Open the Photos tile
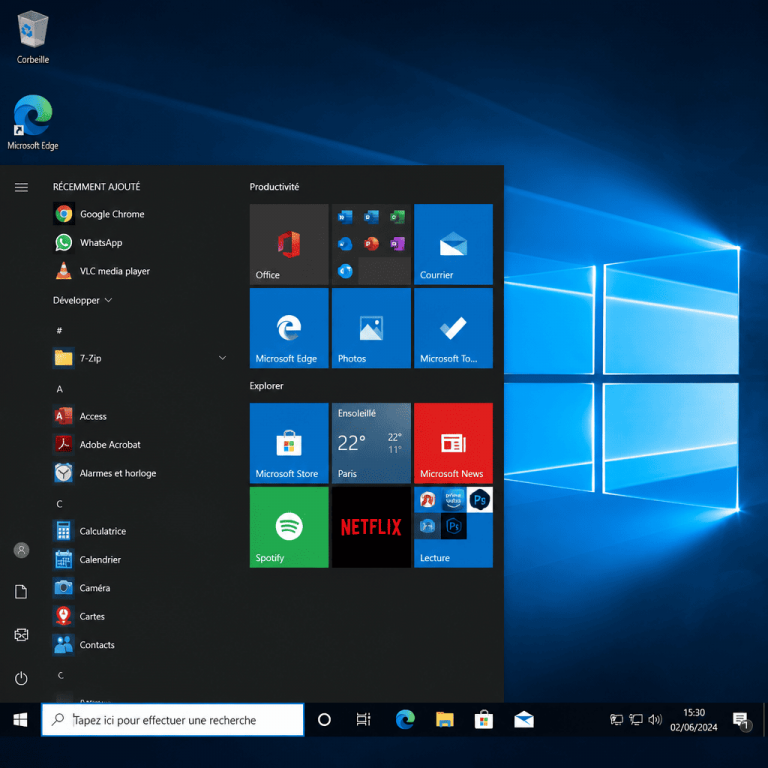Screen dimensions: 768x768 click(x=371, y=328)
